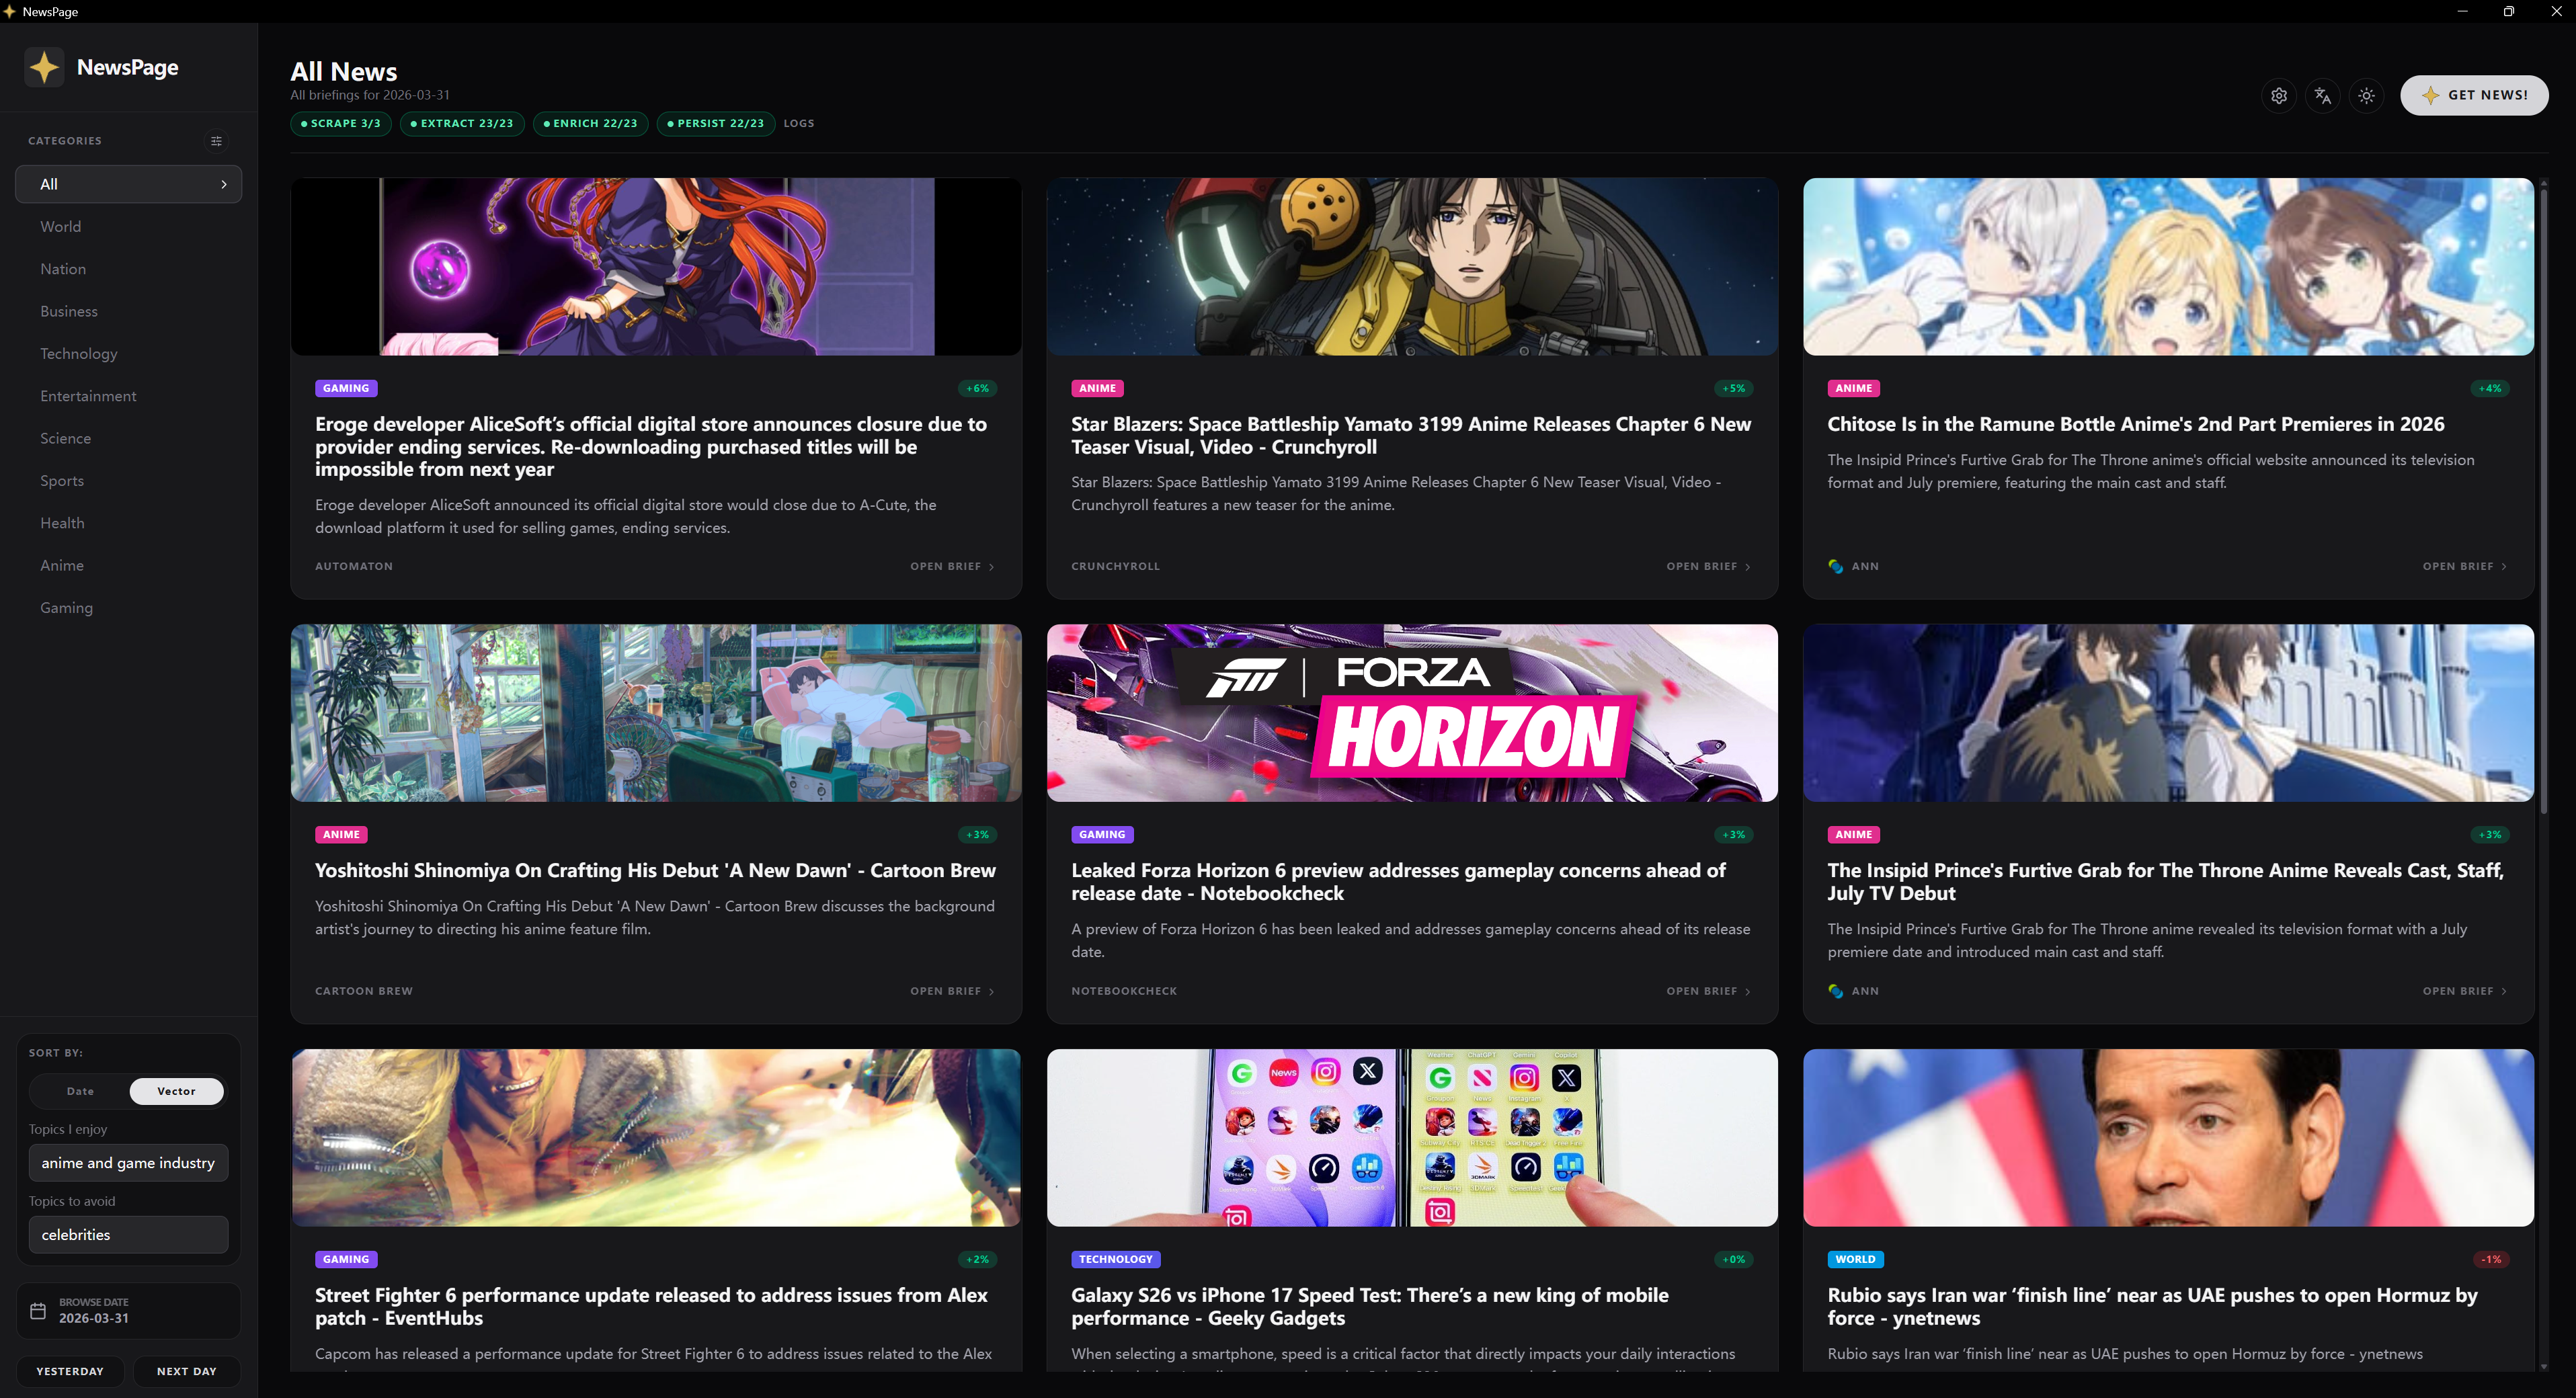Click the EXTRACT 23/23 status pill

coord(462,123)
